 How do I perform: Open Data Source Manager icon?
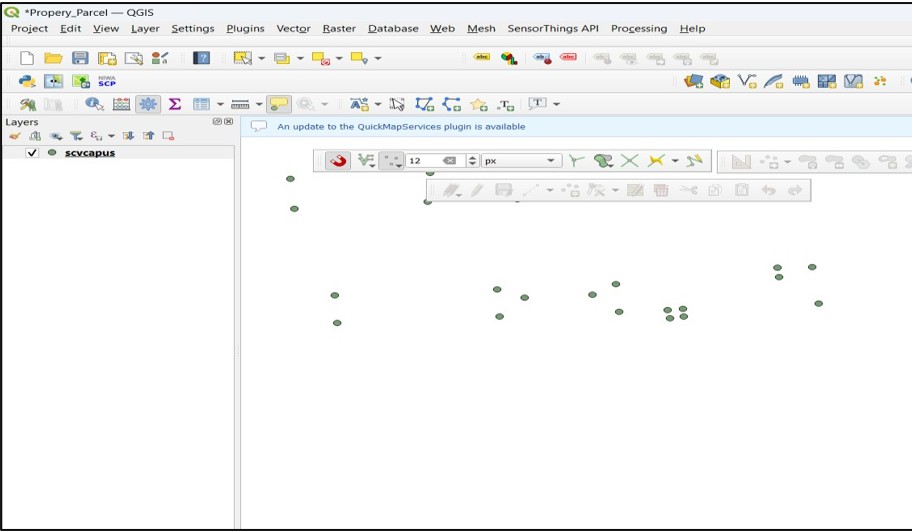(x=693, y=81)
